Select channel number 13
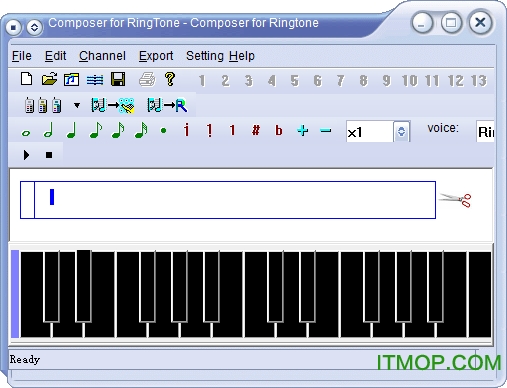The width and height of the screenshot is (507, 388). pos(479,81)
